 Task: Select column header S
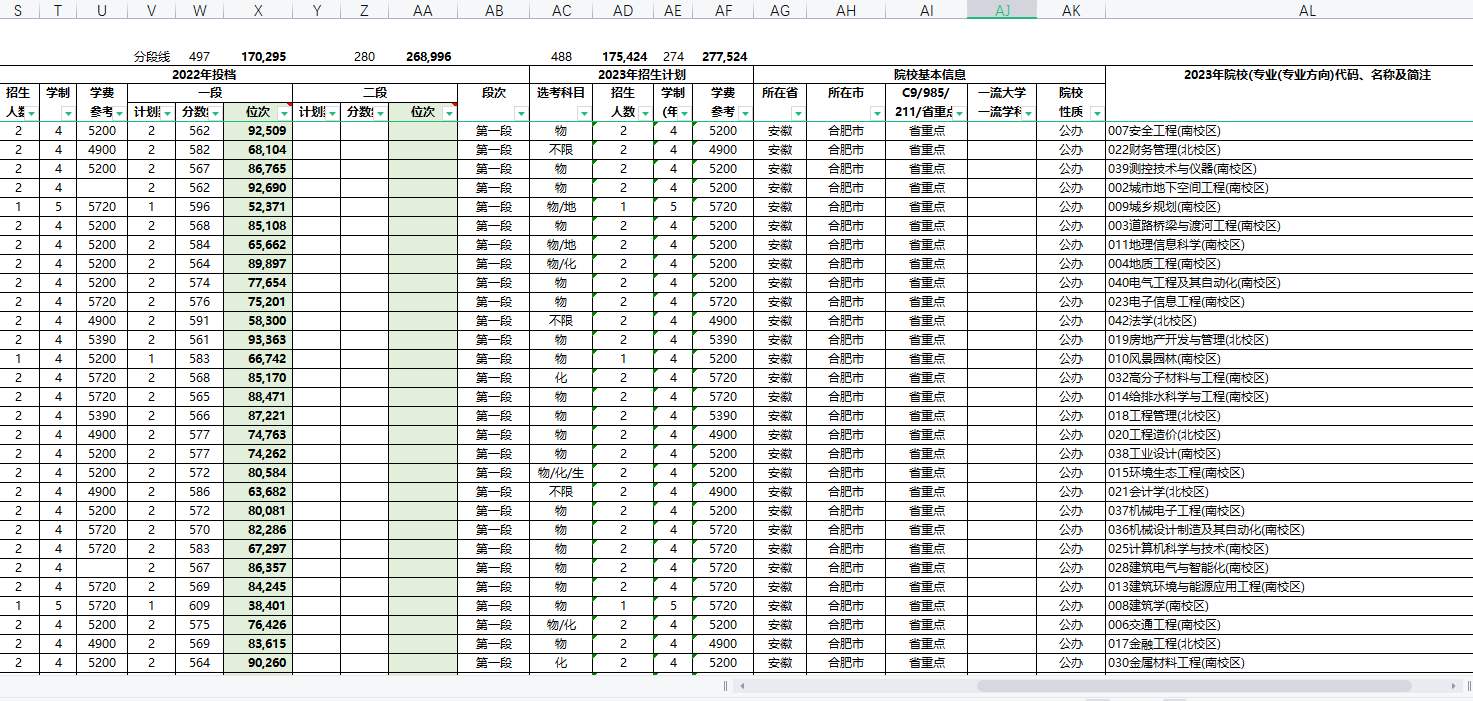[19, 9]
